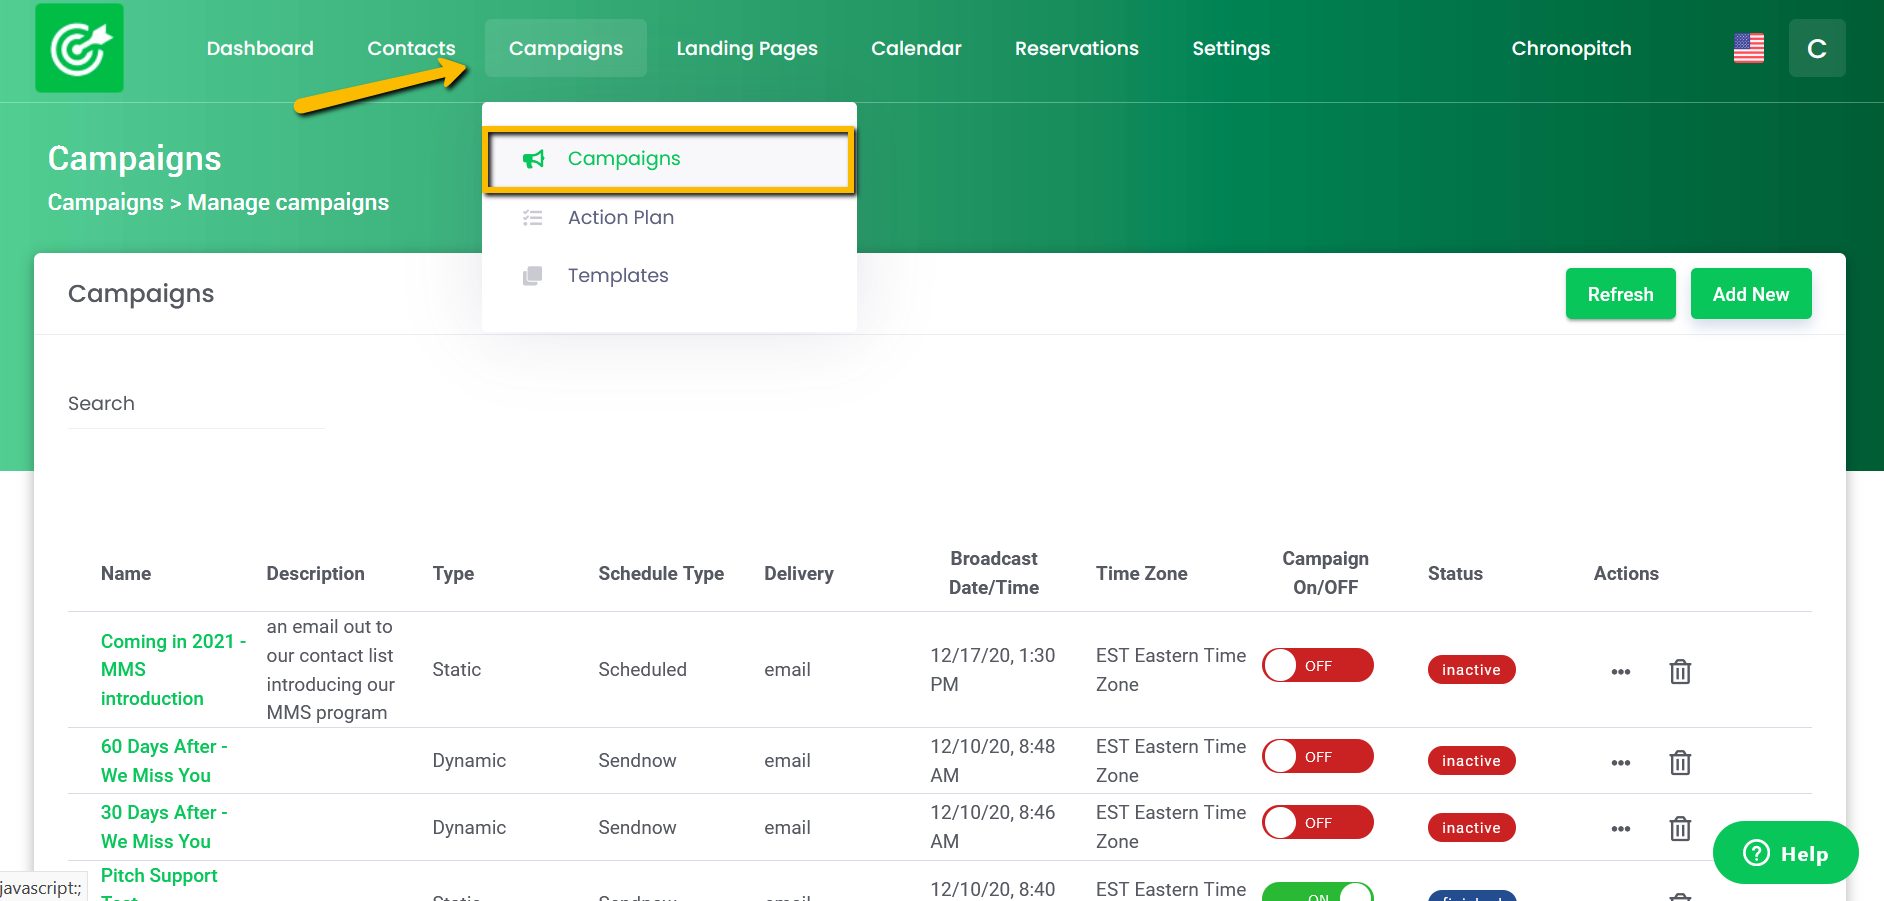Open Templates via its copy icon
This screenshot has width=1884, height=901.
pyautogui.click(x=533, y=275)
